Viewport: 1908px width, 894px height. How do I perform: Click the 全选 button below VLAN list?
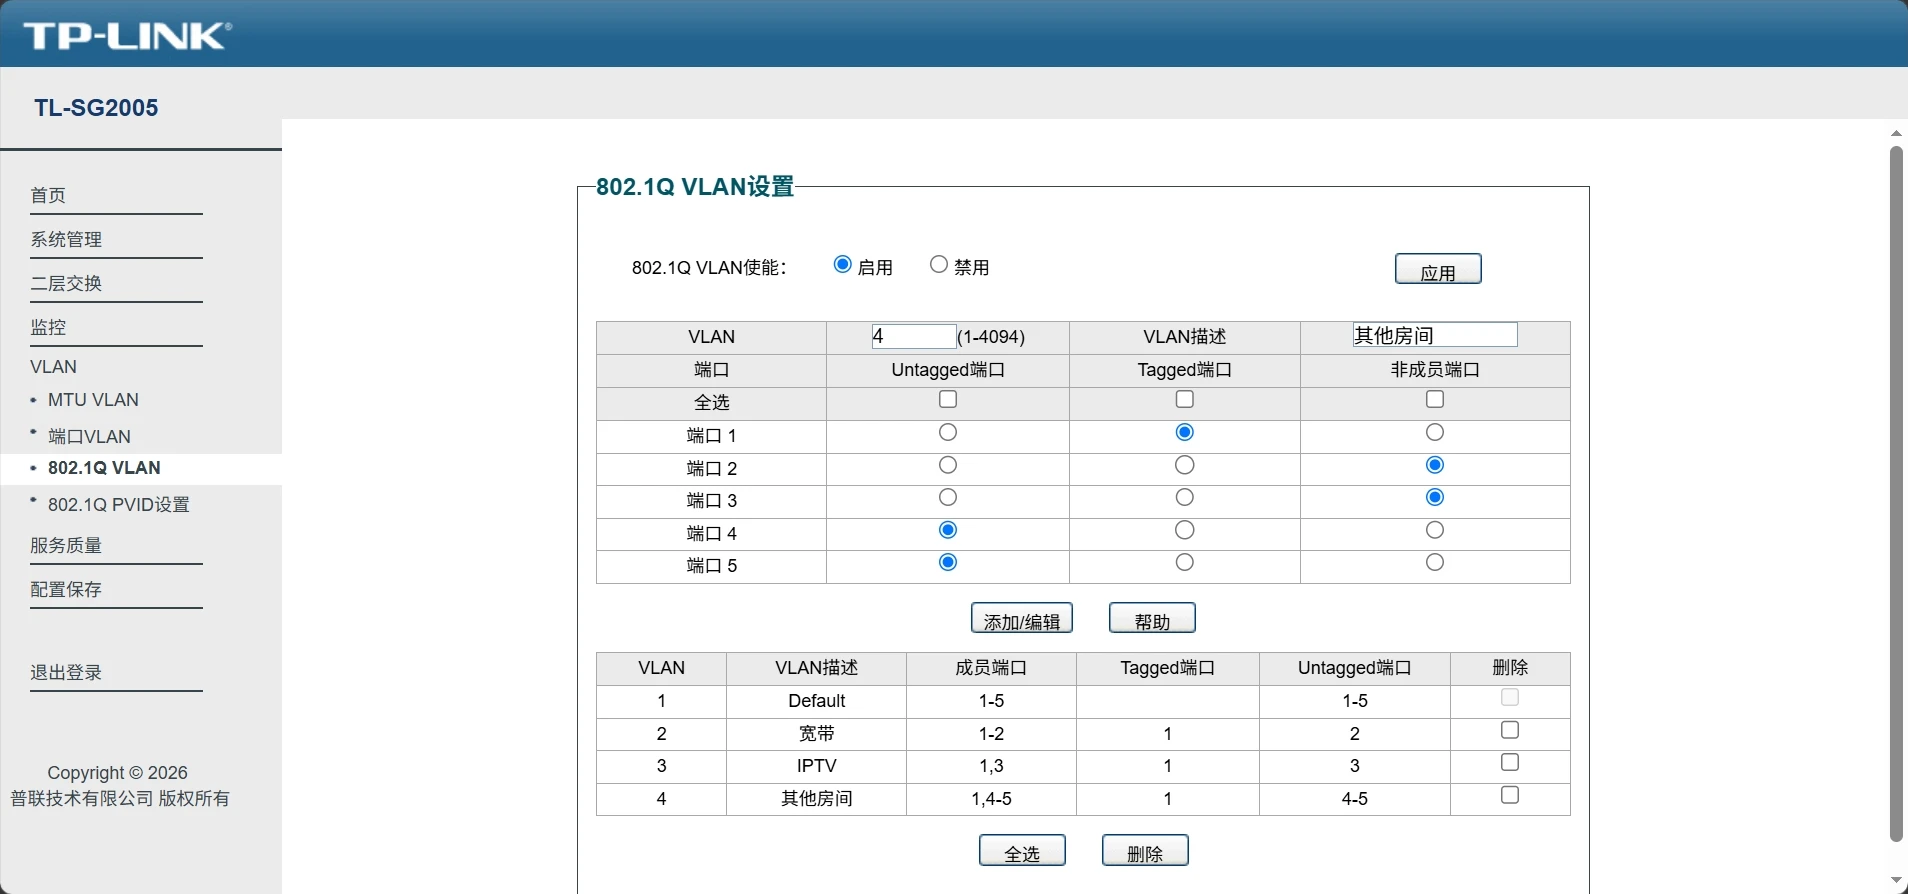pyautogui.click(x=1022, y=850)
